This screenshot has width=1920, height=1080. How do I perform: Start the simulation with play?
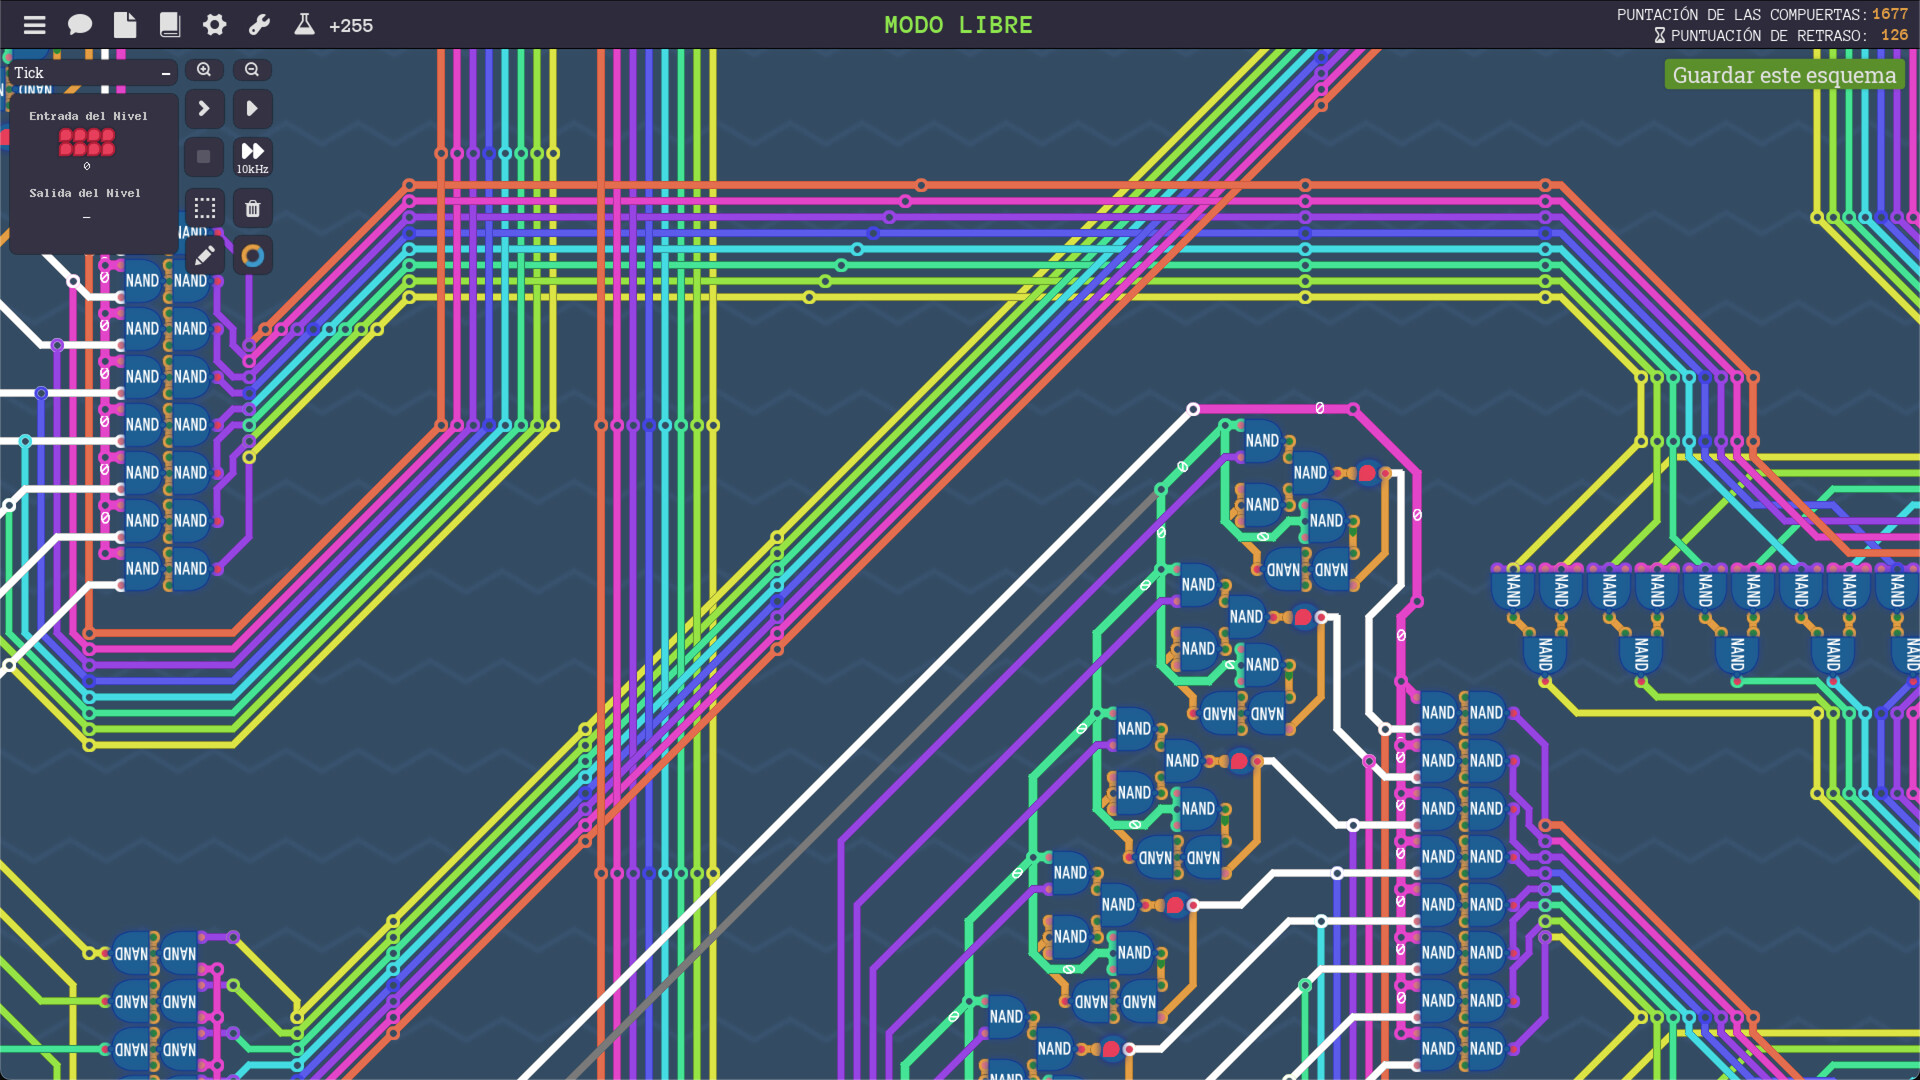click(252, 108)
